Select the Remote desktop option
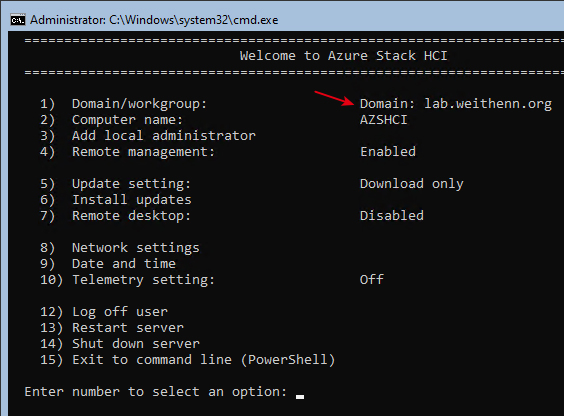The width and height of the screenshot is (564, 416). (x=115, y=216)
